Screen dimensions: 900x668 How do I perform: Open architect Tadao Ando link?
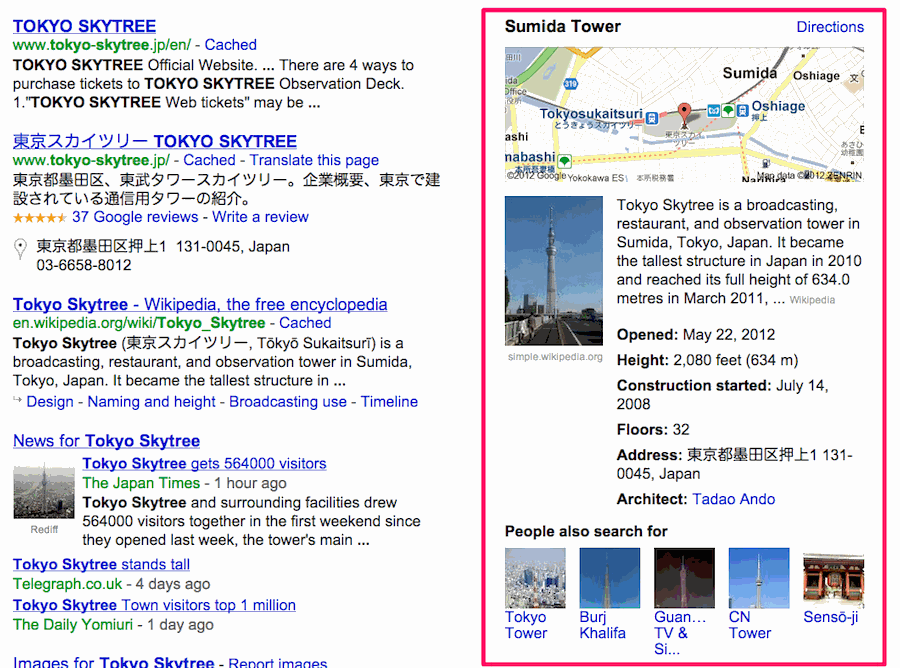[x=733, y=499]
